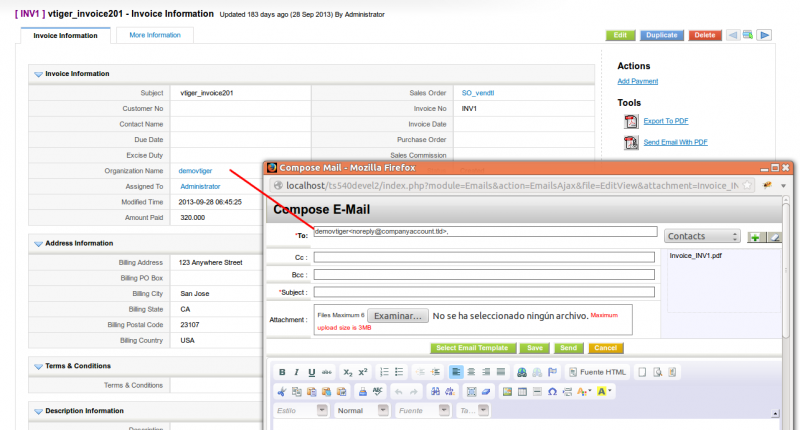Click the green plus add contact icon

[755, 236]
